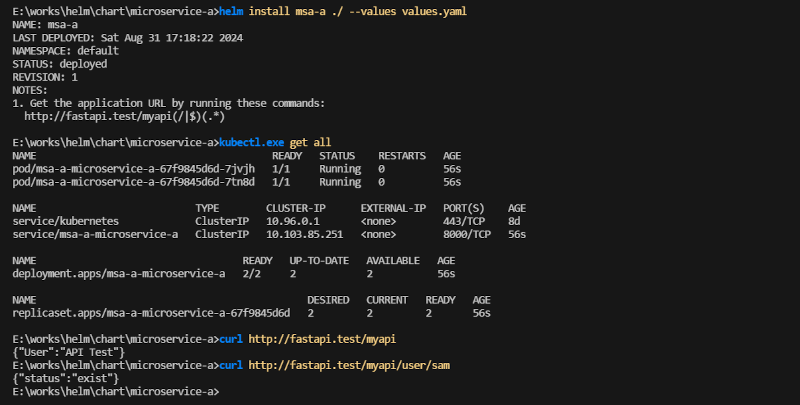Click port value '8000/TCP'

click(467, 235)
